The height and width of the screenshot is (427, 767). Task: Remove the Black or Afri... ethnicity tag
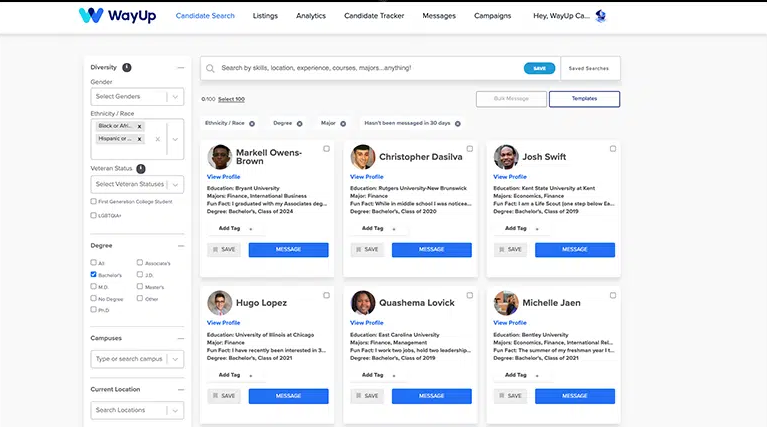pyautogui.click(x=139, y=126)
